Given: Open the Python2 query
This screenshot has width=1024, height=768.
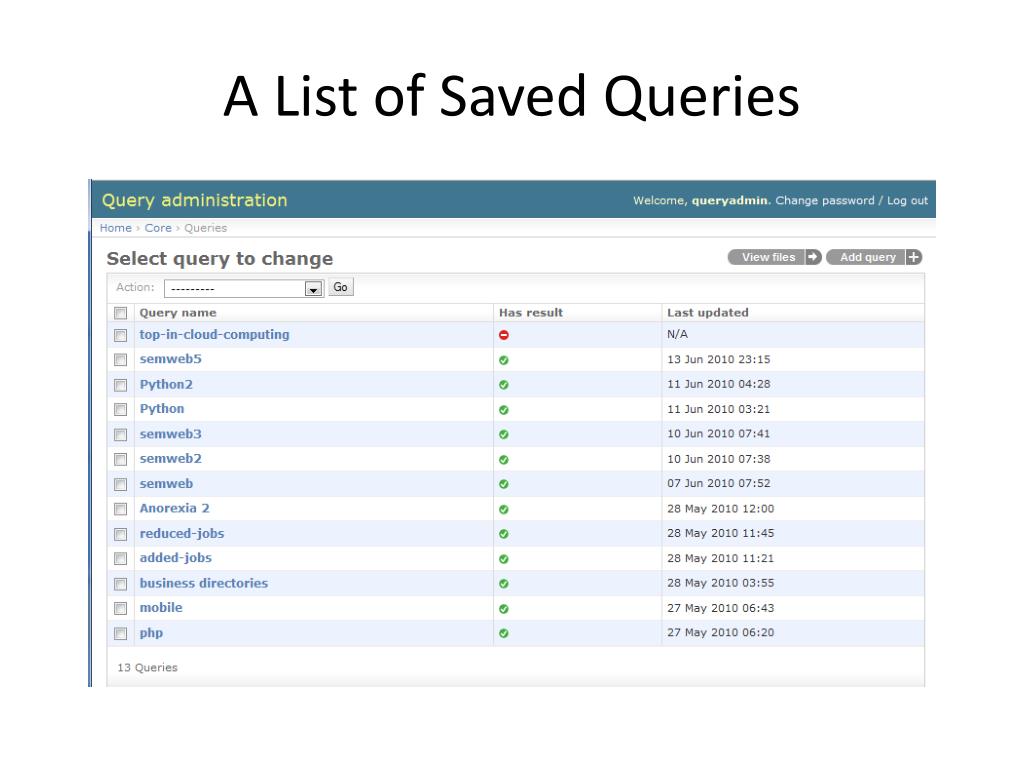Looking at the screenshot, I should [166, 385].
